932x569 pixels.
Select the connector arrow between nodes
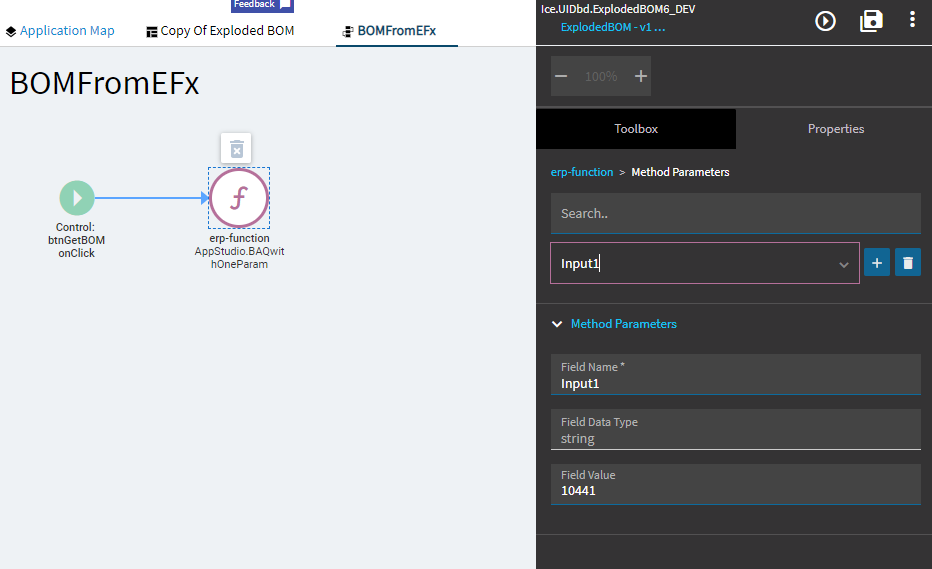[x=152, y=198]
